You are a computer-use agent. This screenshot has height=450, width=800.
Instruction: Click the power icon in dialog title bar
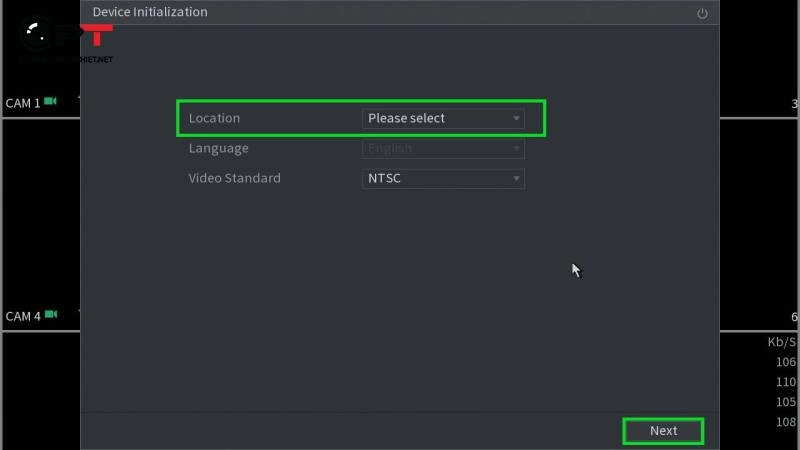click(x=702, y=13)
